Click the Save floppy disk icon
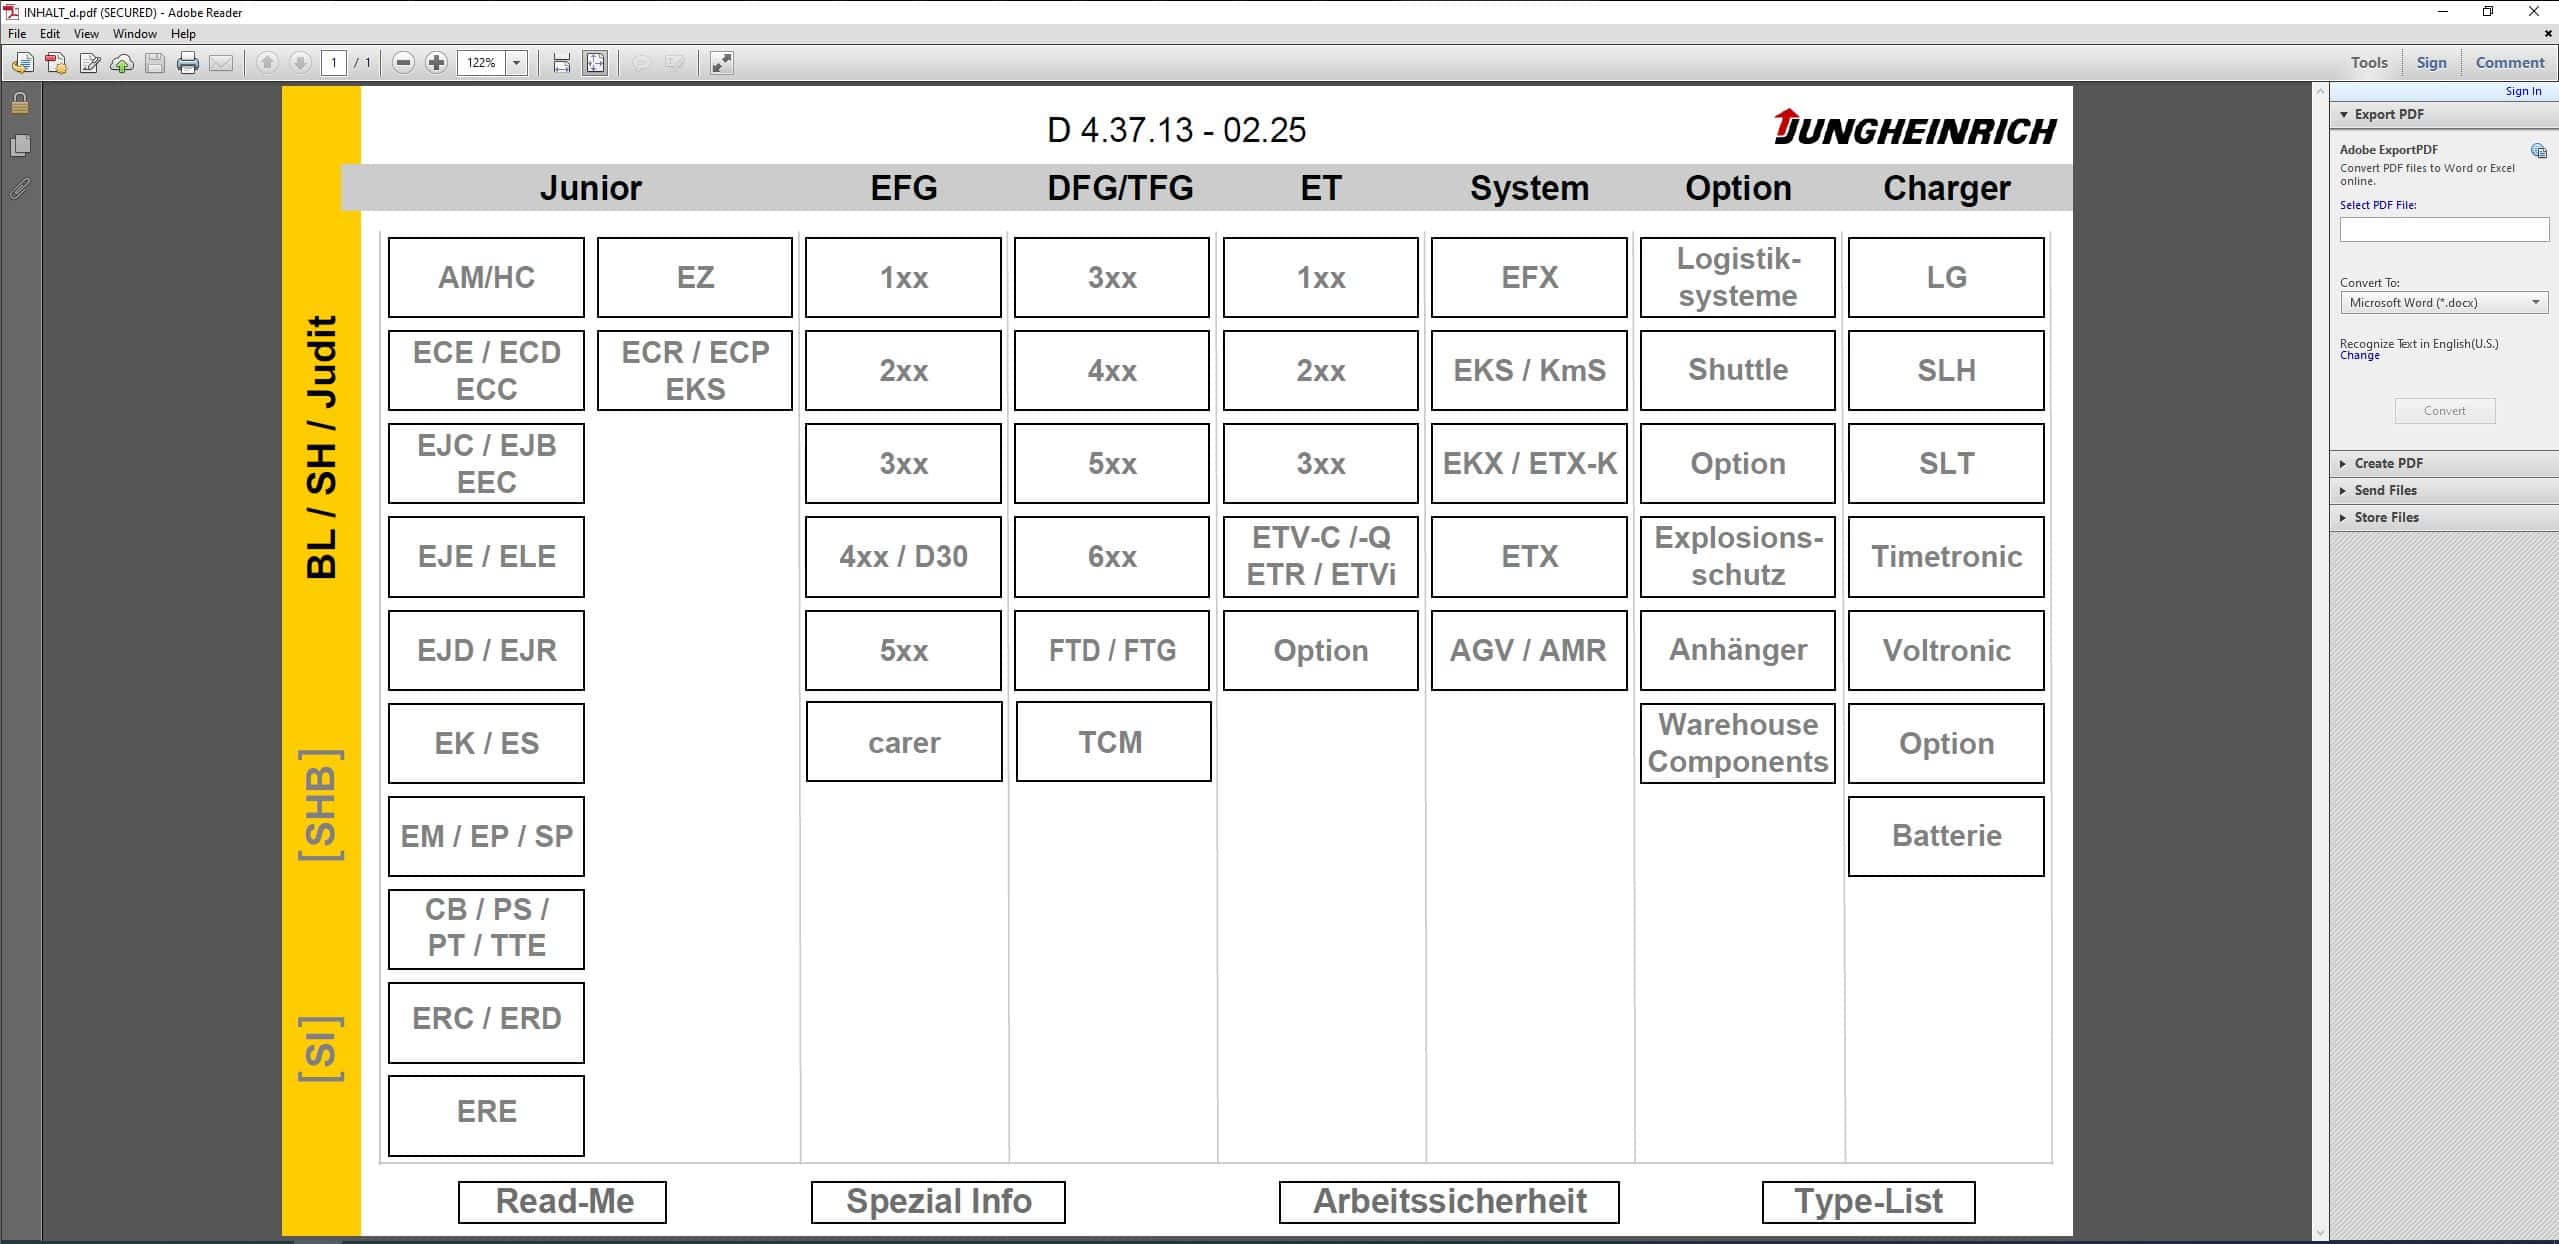This screenshot has height=1244, width=2559. coord(155,63)
